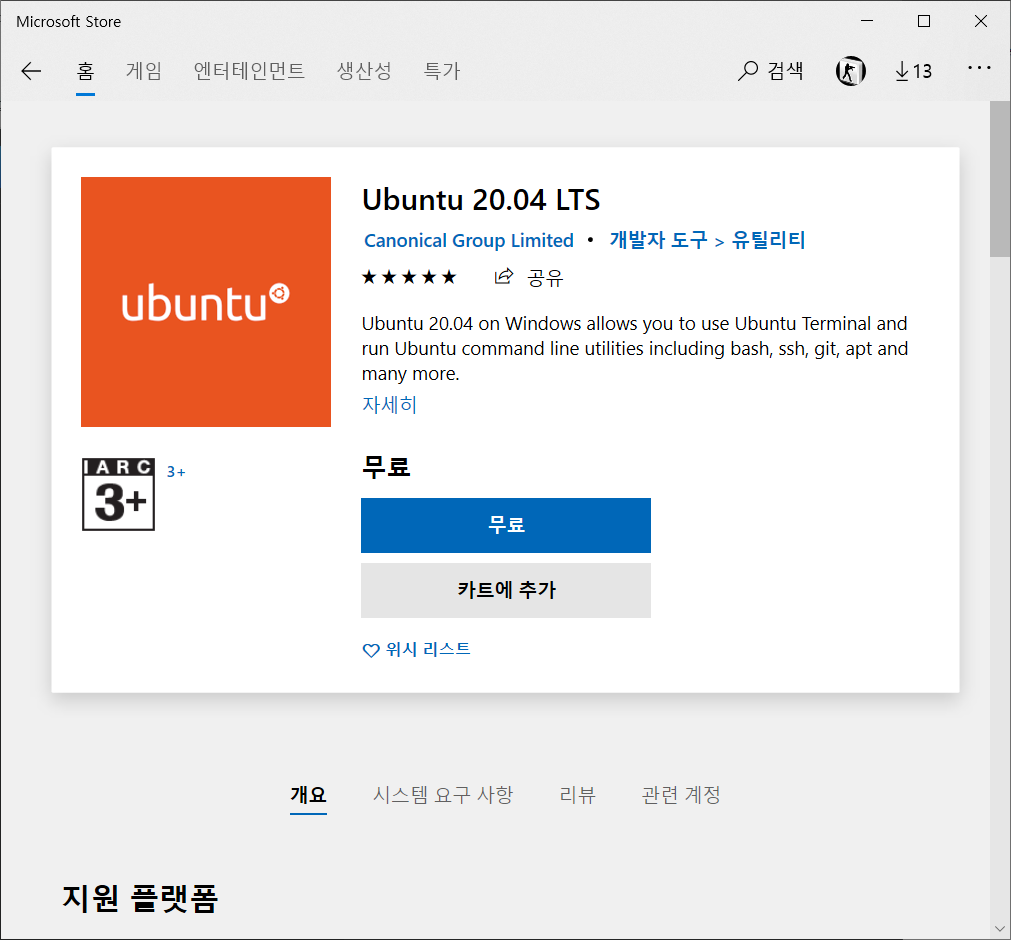Switch to 시스템 요구 사항 section tab
This screenshot has width=1011, height=940.
443,795
